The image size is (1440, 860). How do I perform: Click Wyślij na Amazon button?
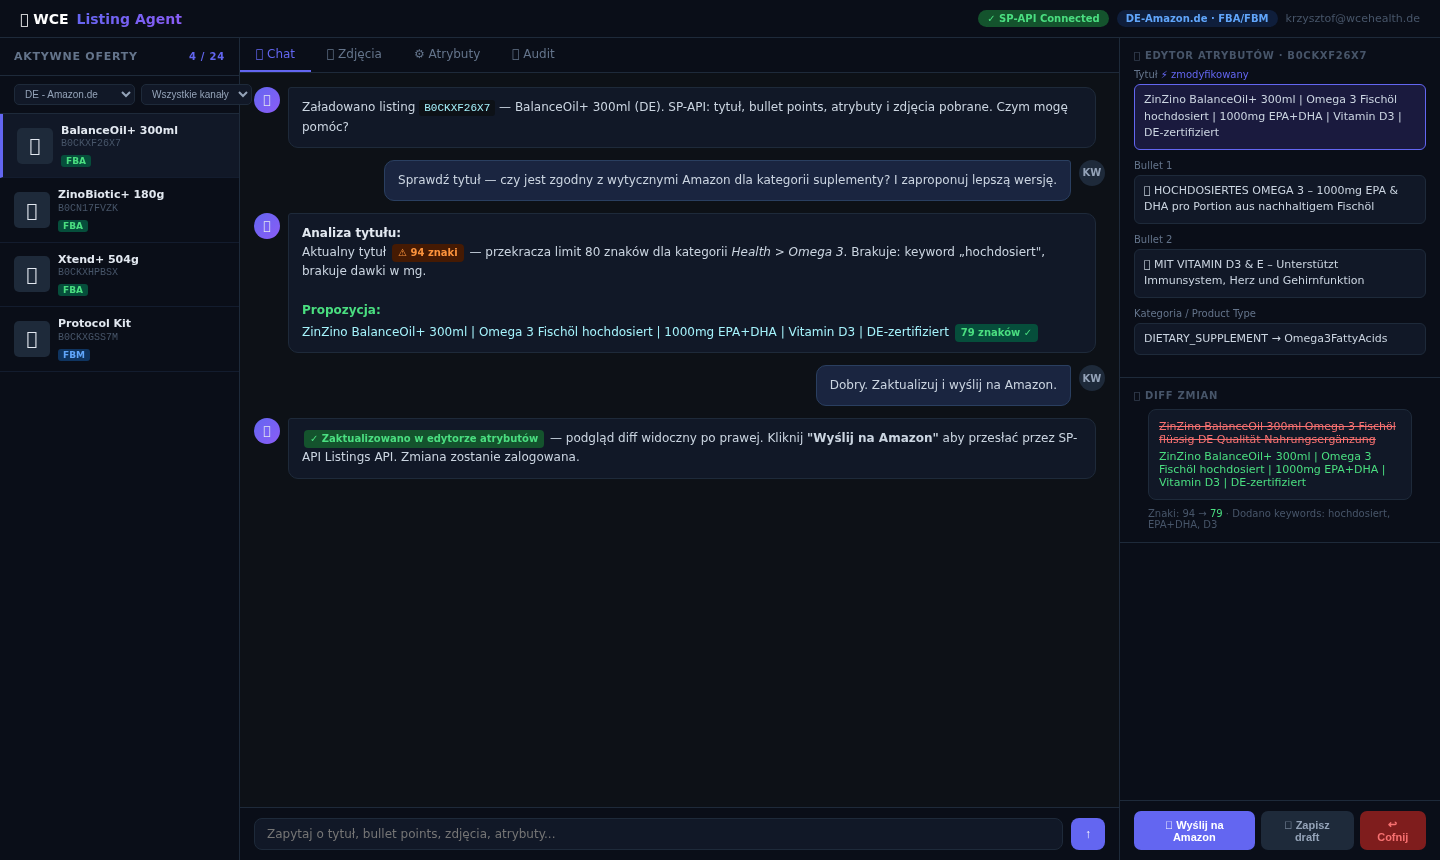click(x=1194, y=831)
